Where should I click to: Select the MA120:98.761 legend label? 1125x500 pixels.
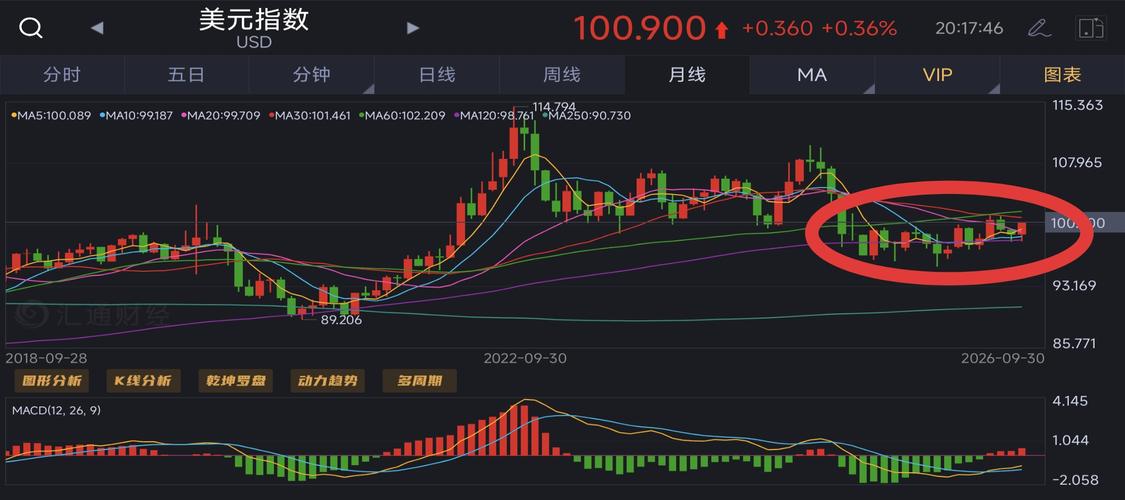[x=496, y=115]
